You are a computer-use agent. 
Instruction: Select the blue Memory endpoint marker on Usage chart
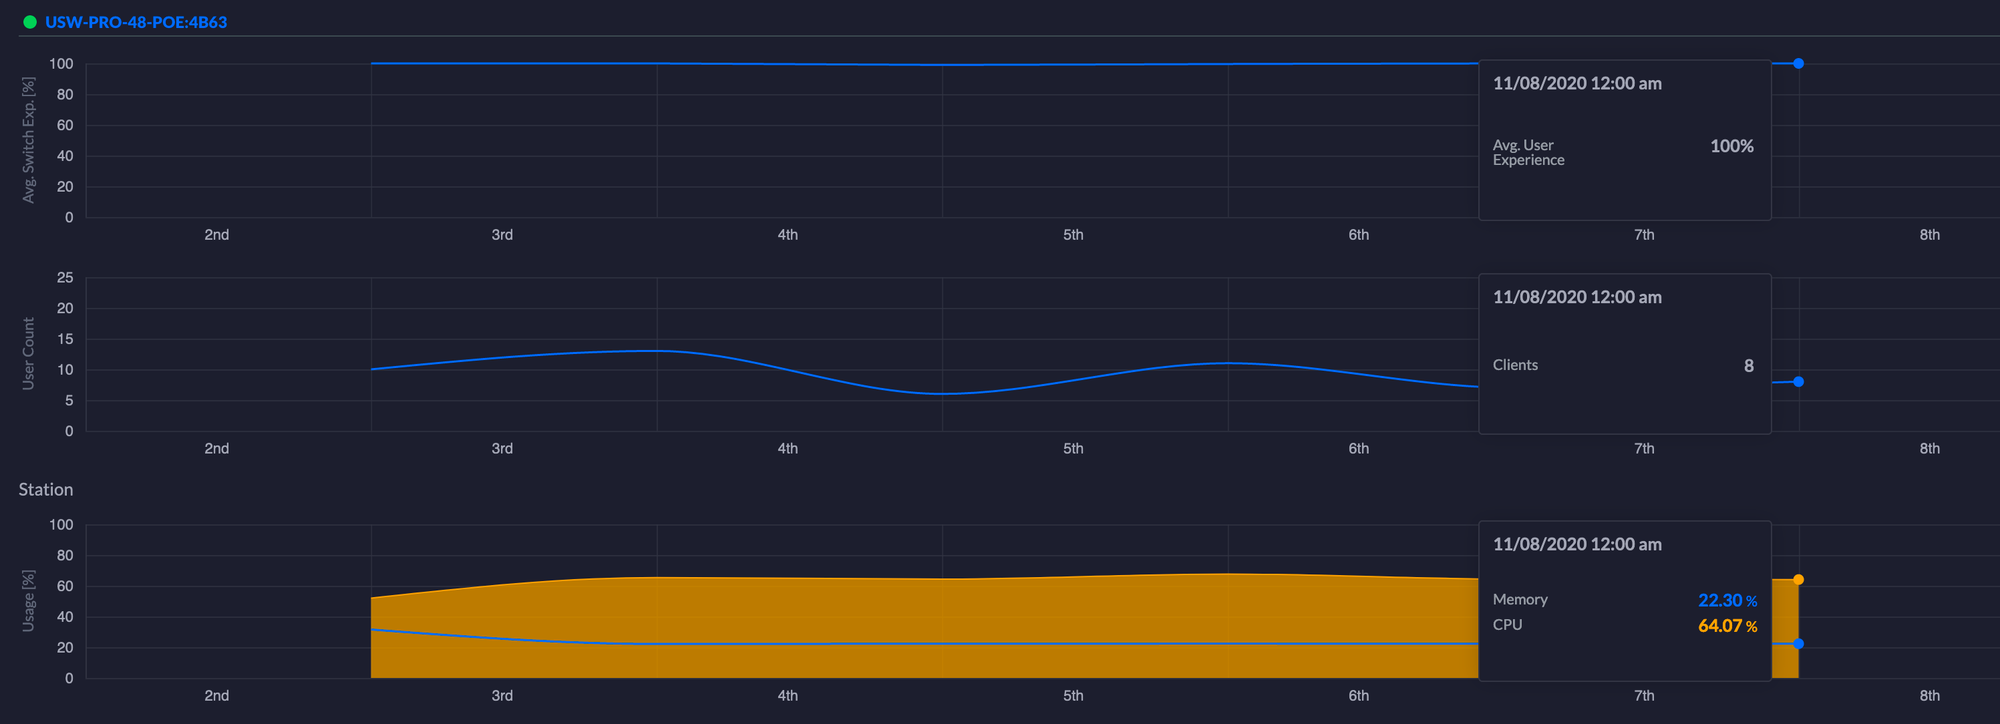pos(1798,644)
